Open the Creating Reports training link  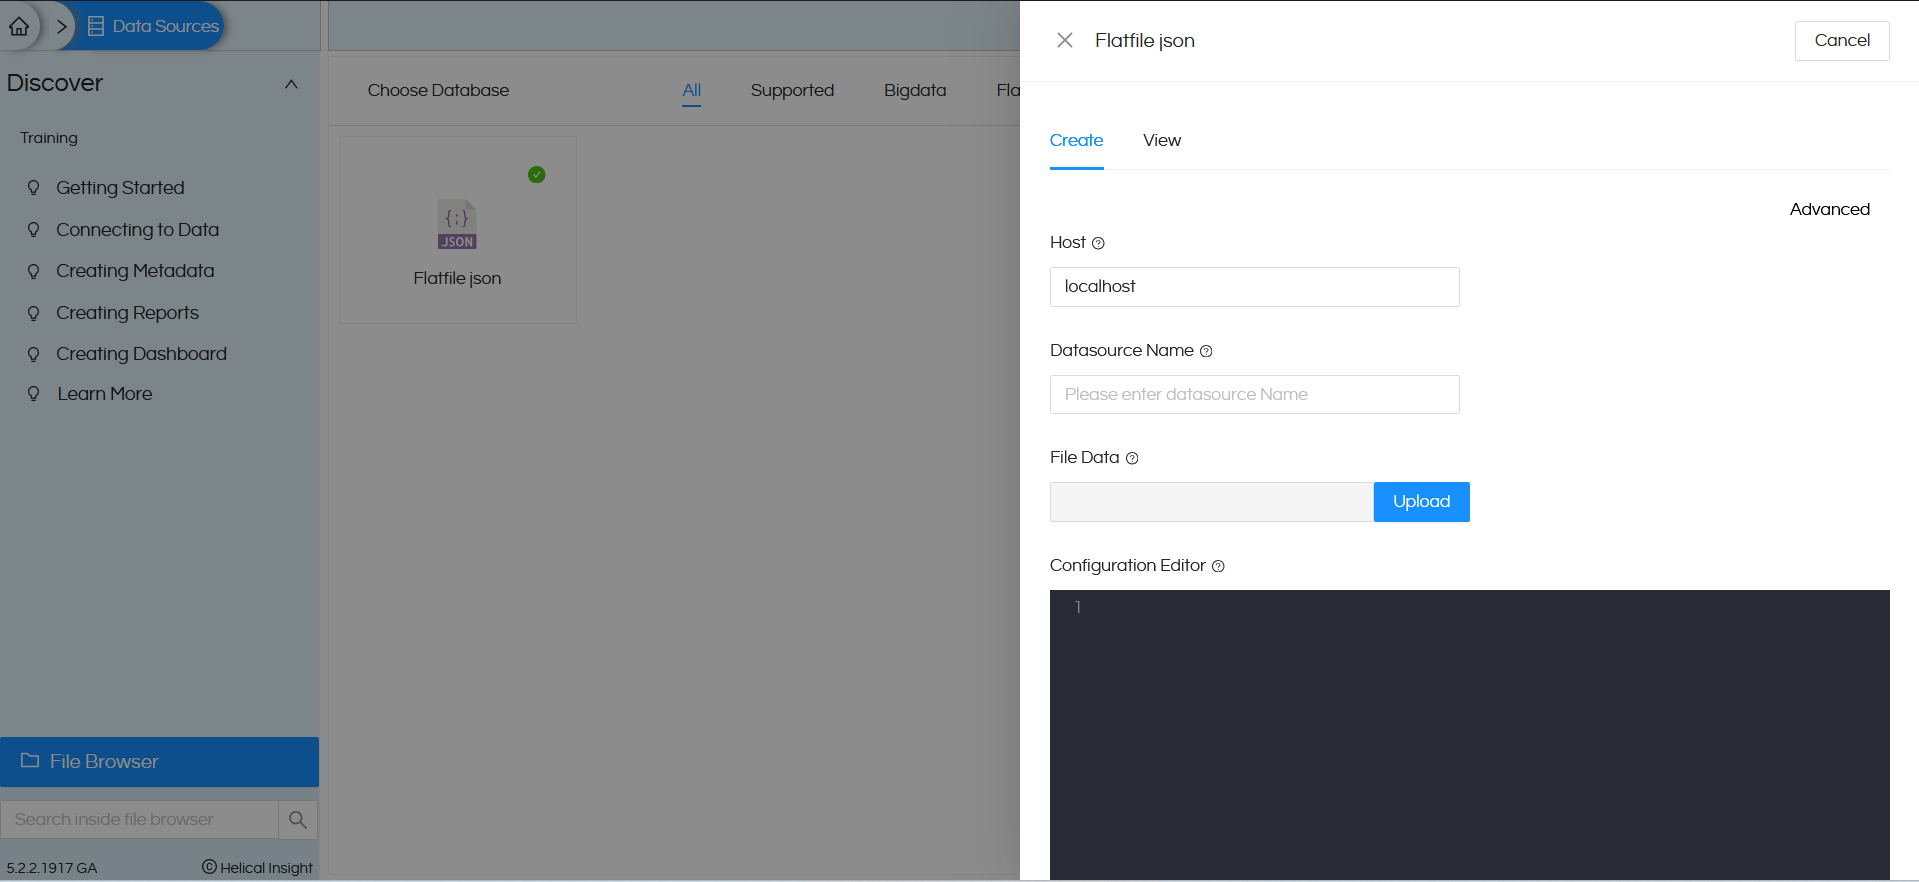point(127,313)
